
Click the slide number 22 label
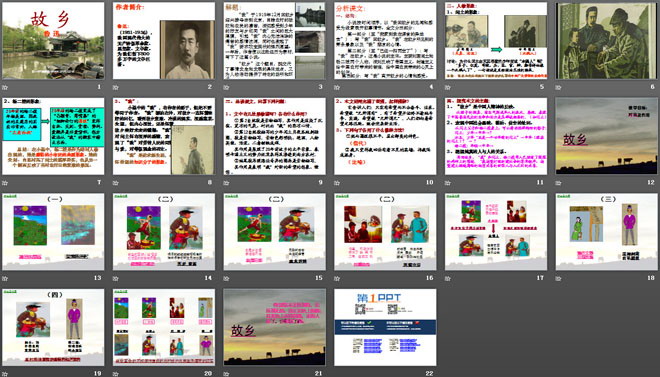[429, 373]
